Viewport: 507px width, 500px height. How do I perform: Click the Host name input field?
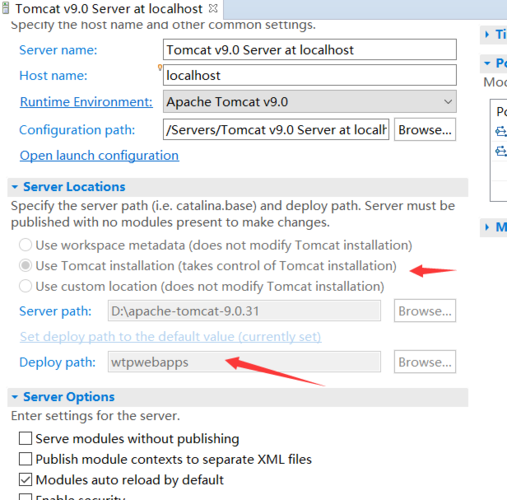[x=310, y=75]
